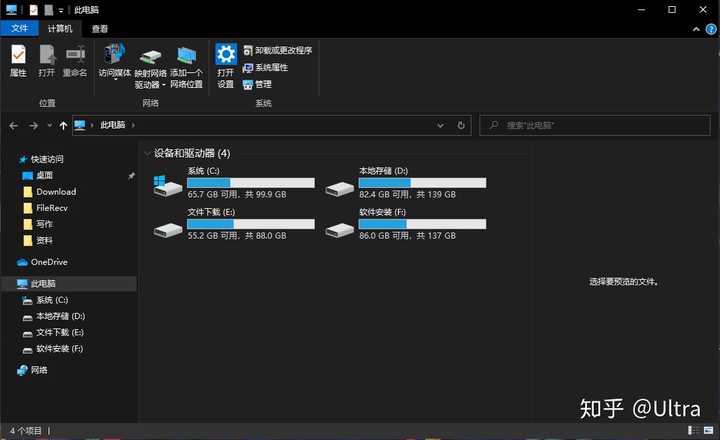Click the new folder quick-access toolbar icon
The width and height of the screenshot is (720, 440).
48,10
